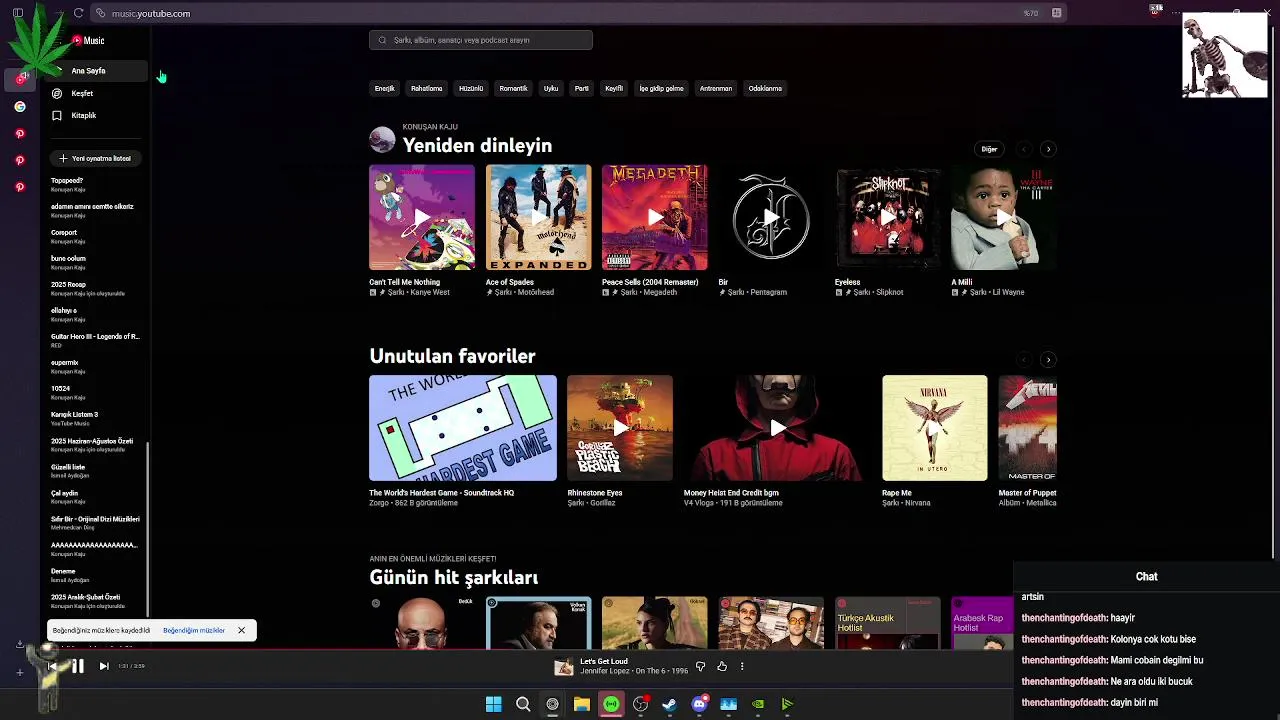Open Rape Me Nirvana thumbnail
The width and height of the screenshot is (1280, 720).
tap(935, 428)
